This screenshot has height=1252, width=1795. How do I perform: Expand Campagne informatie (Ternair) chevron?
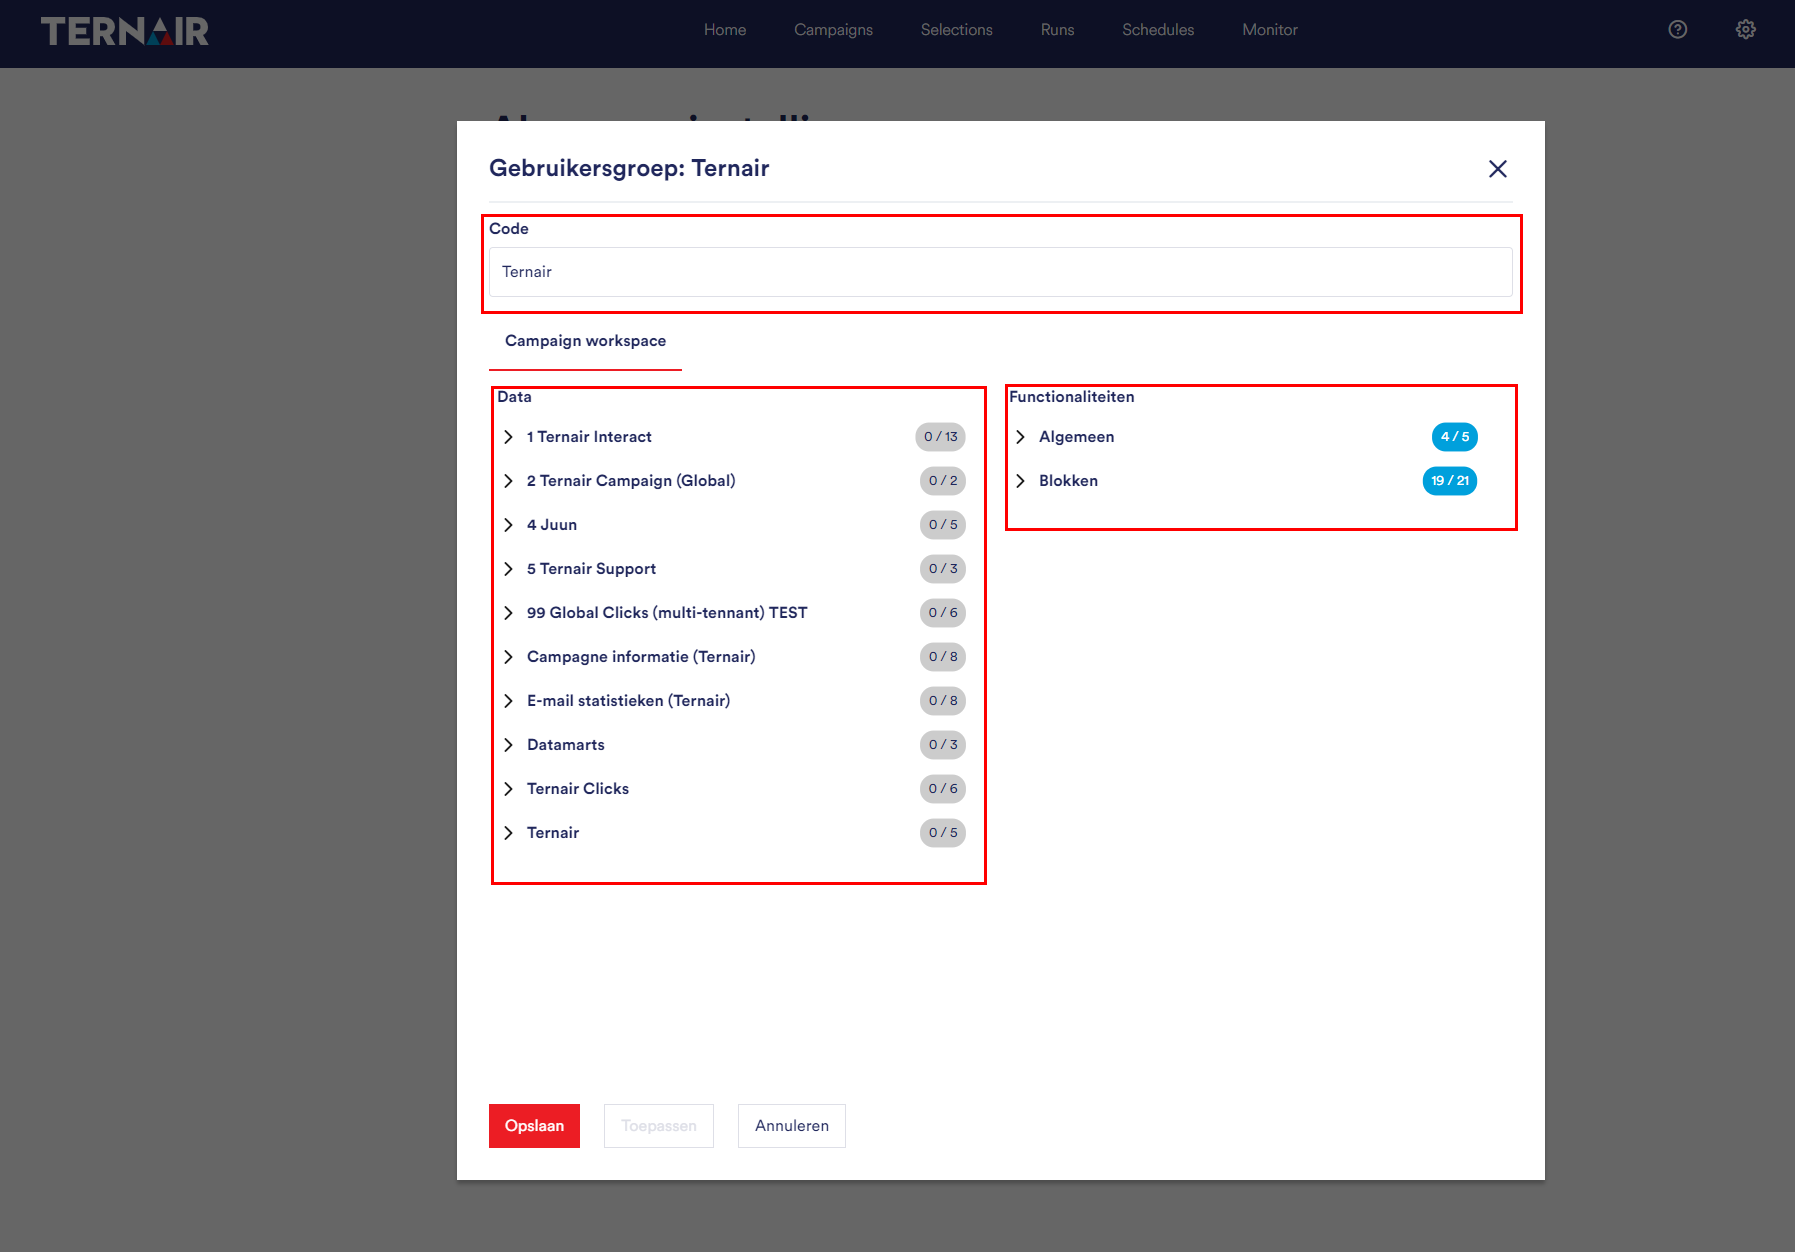(x=508, y=657)
